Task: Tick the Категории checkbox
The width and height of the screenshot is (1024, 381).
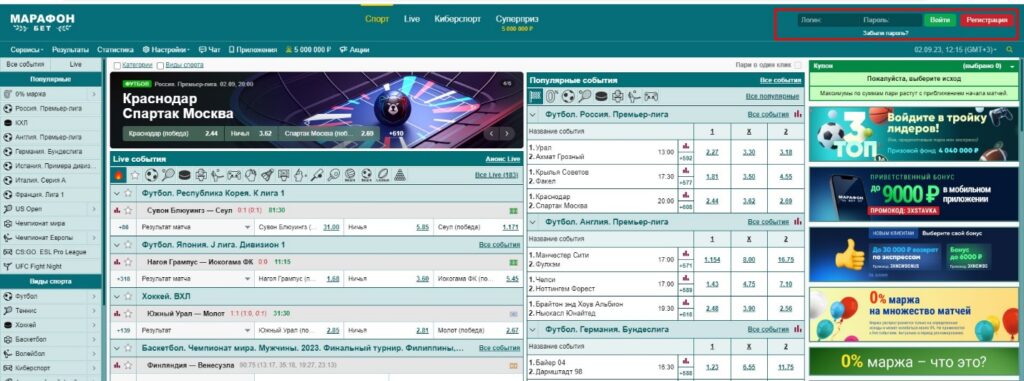Action: (117, 65)
